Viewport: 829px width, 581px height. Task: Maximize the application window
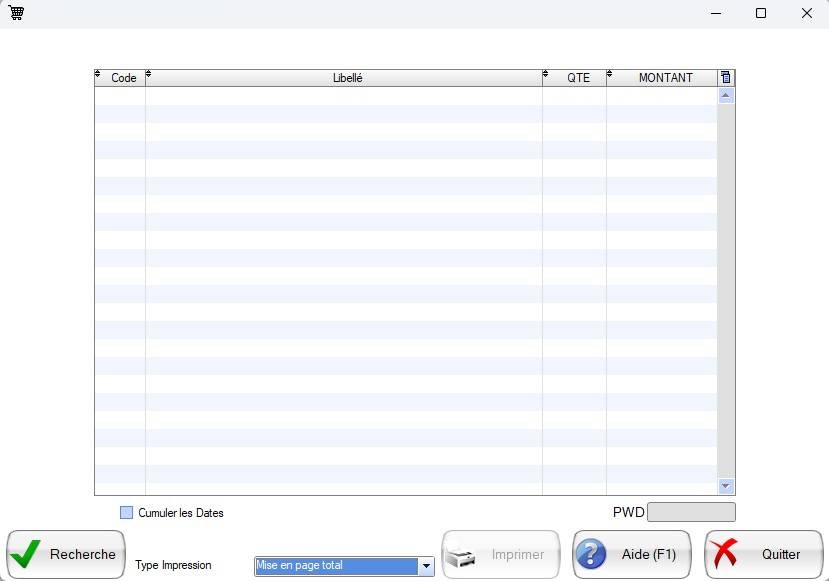pos(761,13)
